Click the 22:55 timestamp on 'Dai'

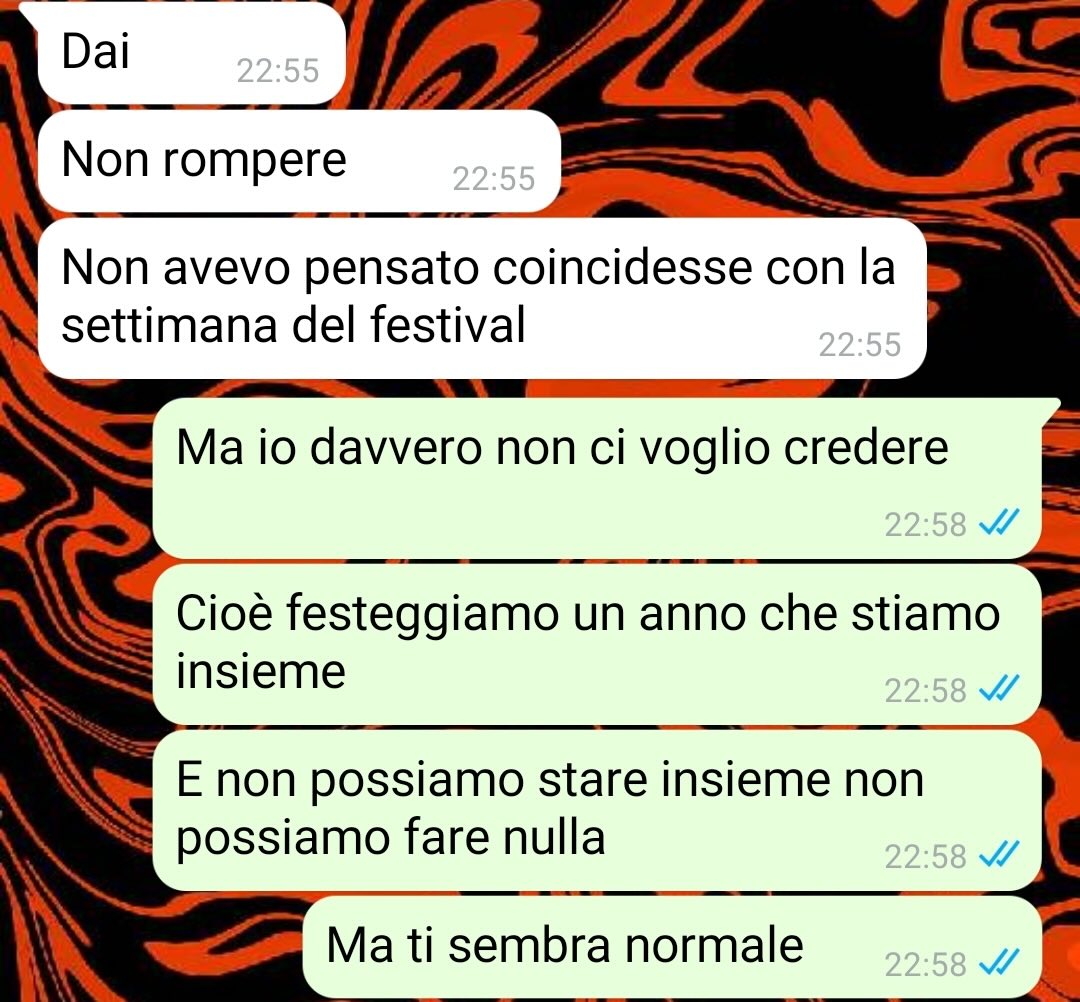pos(278,71)
